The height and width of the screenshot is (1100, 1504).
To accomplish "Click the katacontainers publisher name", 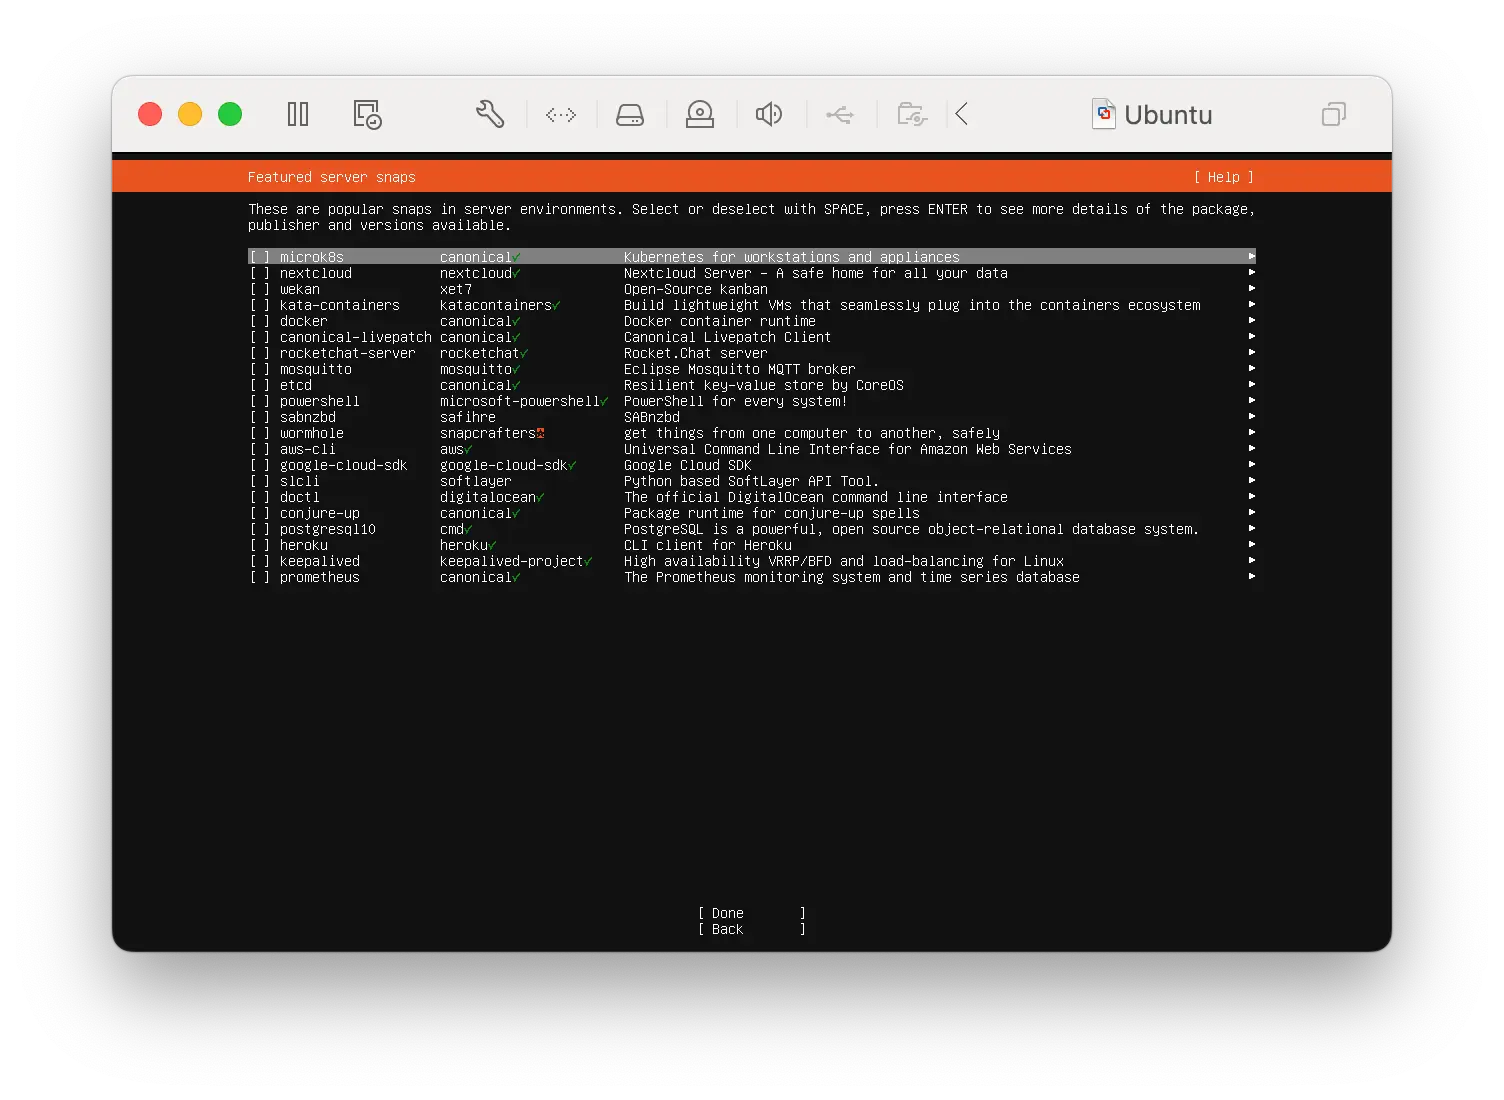I will (496, 305).
